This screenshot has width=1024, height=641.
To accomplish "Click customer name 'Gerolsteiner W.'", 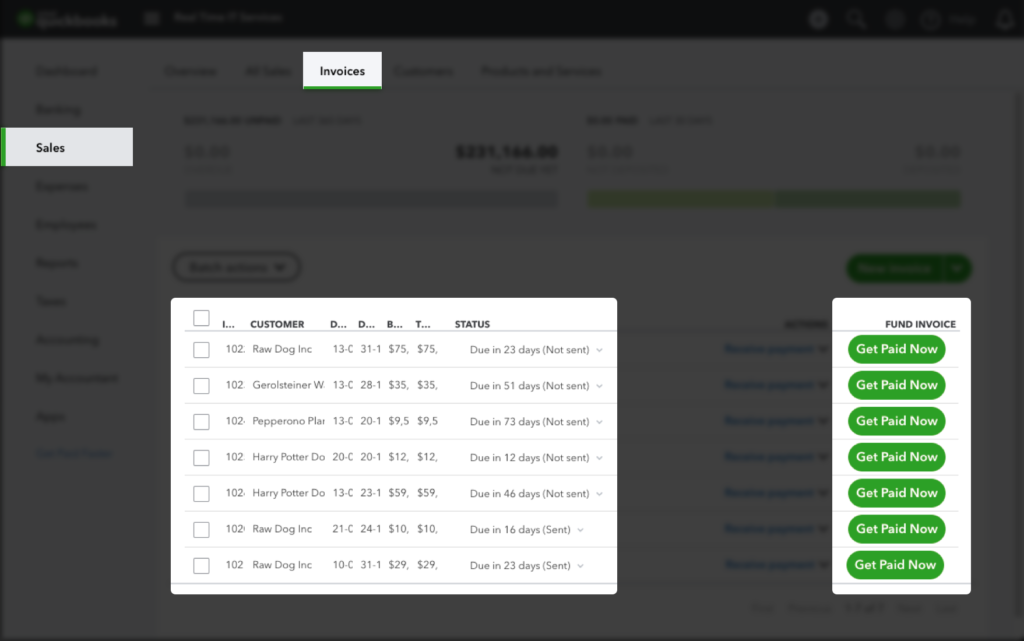I will tap(288, 385).
